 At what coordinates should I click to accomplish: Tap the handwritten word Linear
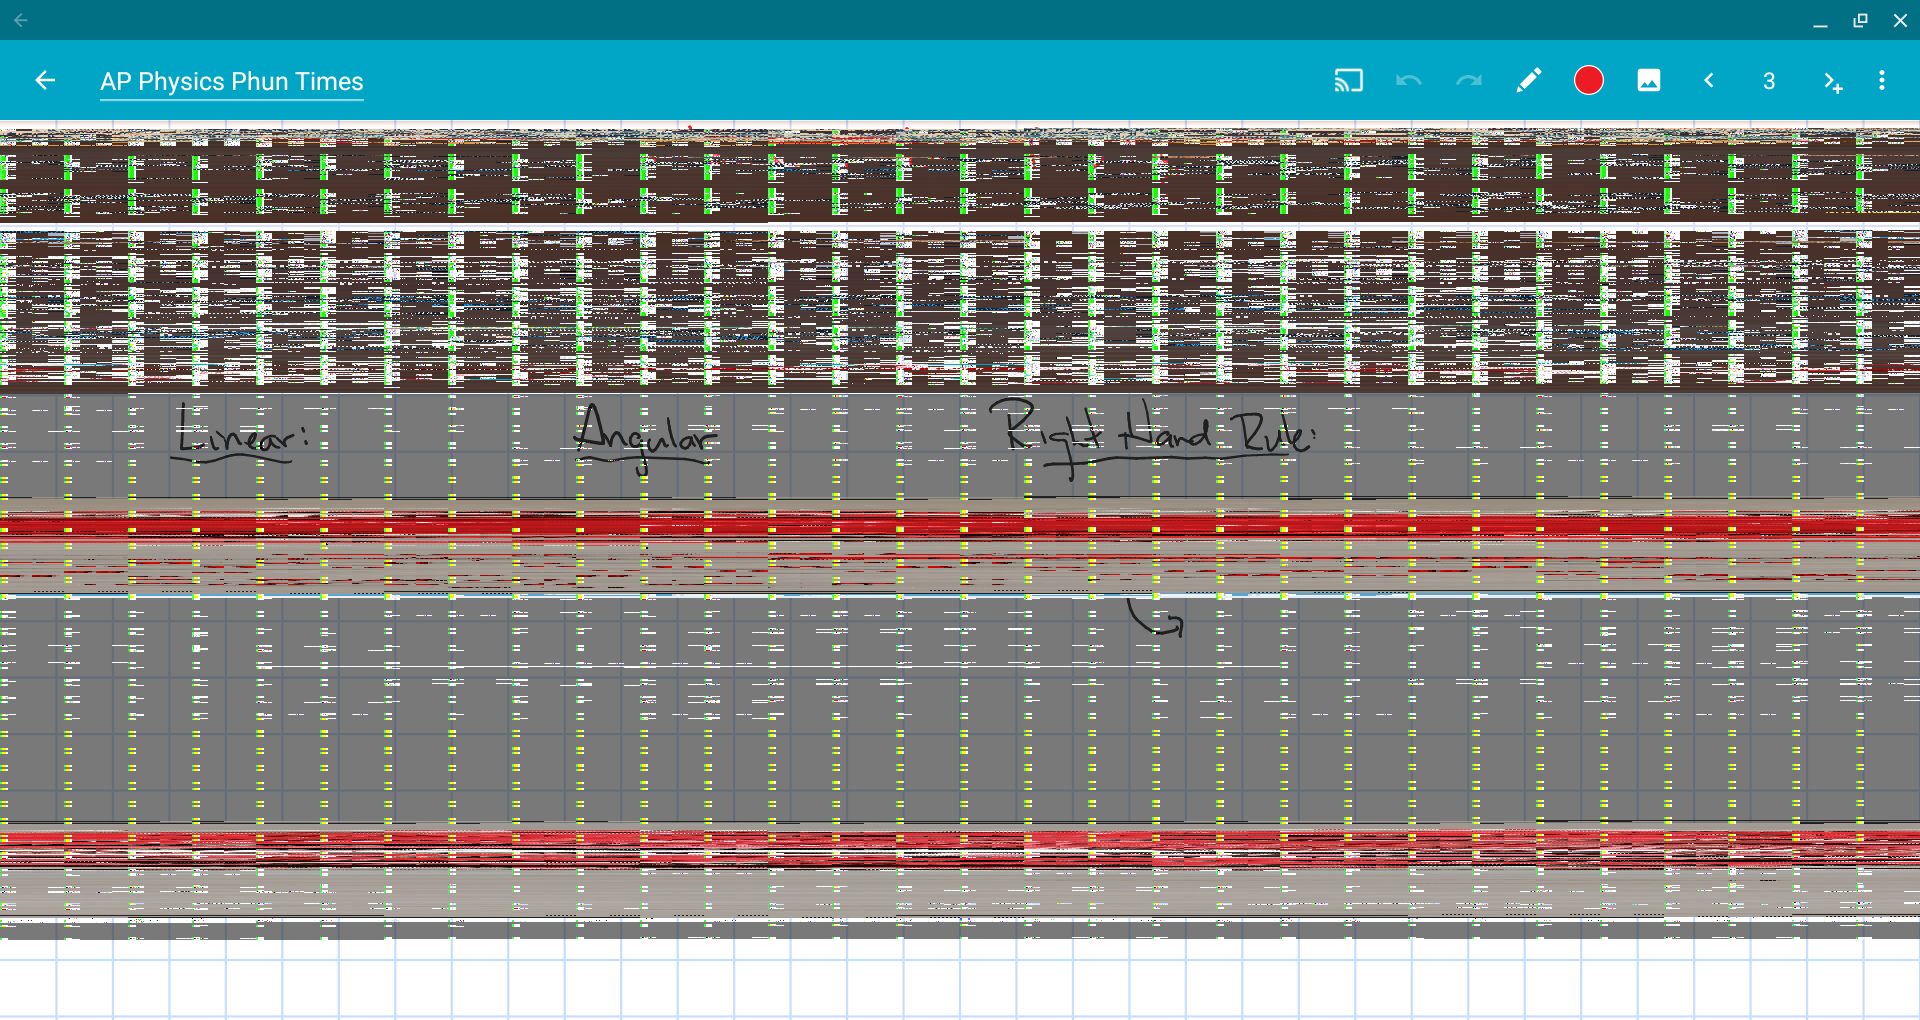(x=241, y=435)
